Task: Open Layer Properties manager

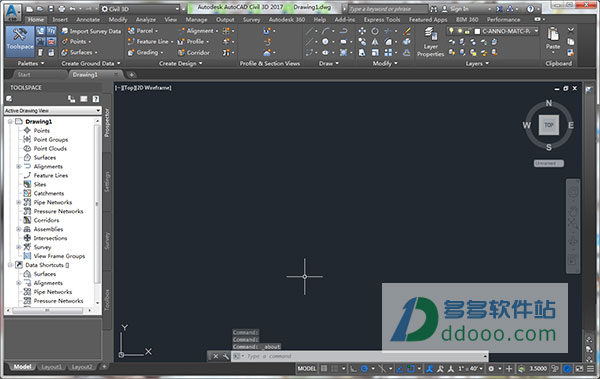Action: (x=430, y=42)
